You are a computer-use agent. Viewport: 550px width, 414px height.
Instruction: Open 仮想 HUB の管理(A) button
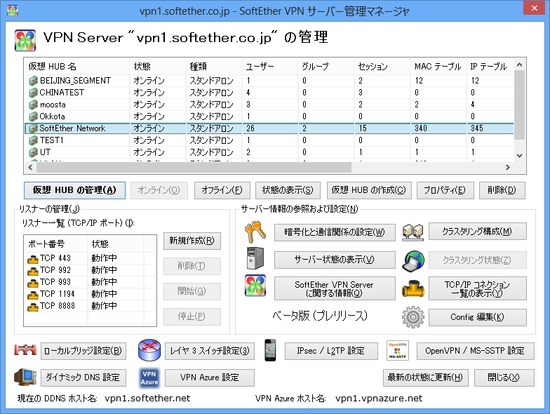click(x=74, y=190)
